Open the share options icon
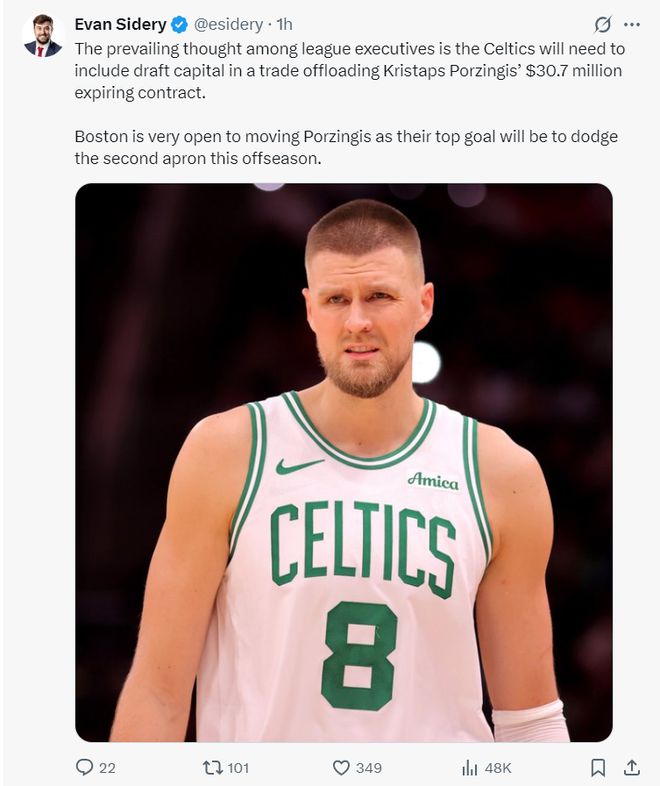The width and height of the screenshot is (660, 786). [x=631, y=767]
